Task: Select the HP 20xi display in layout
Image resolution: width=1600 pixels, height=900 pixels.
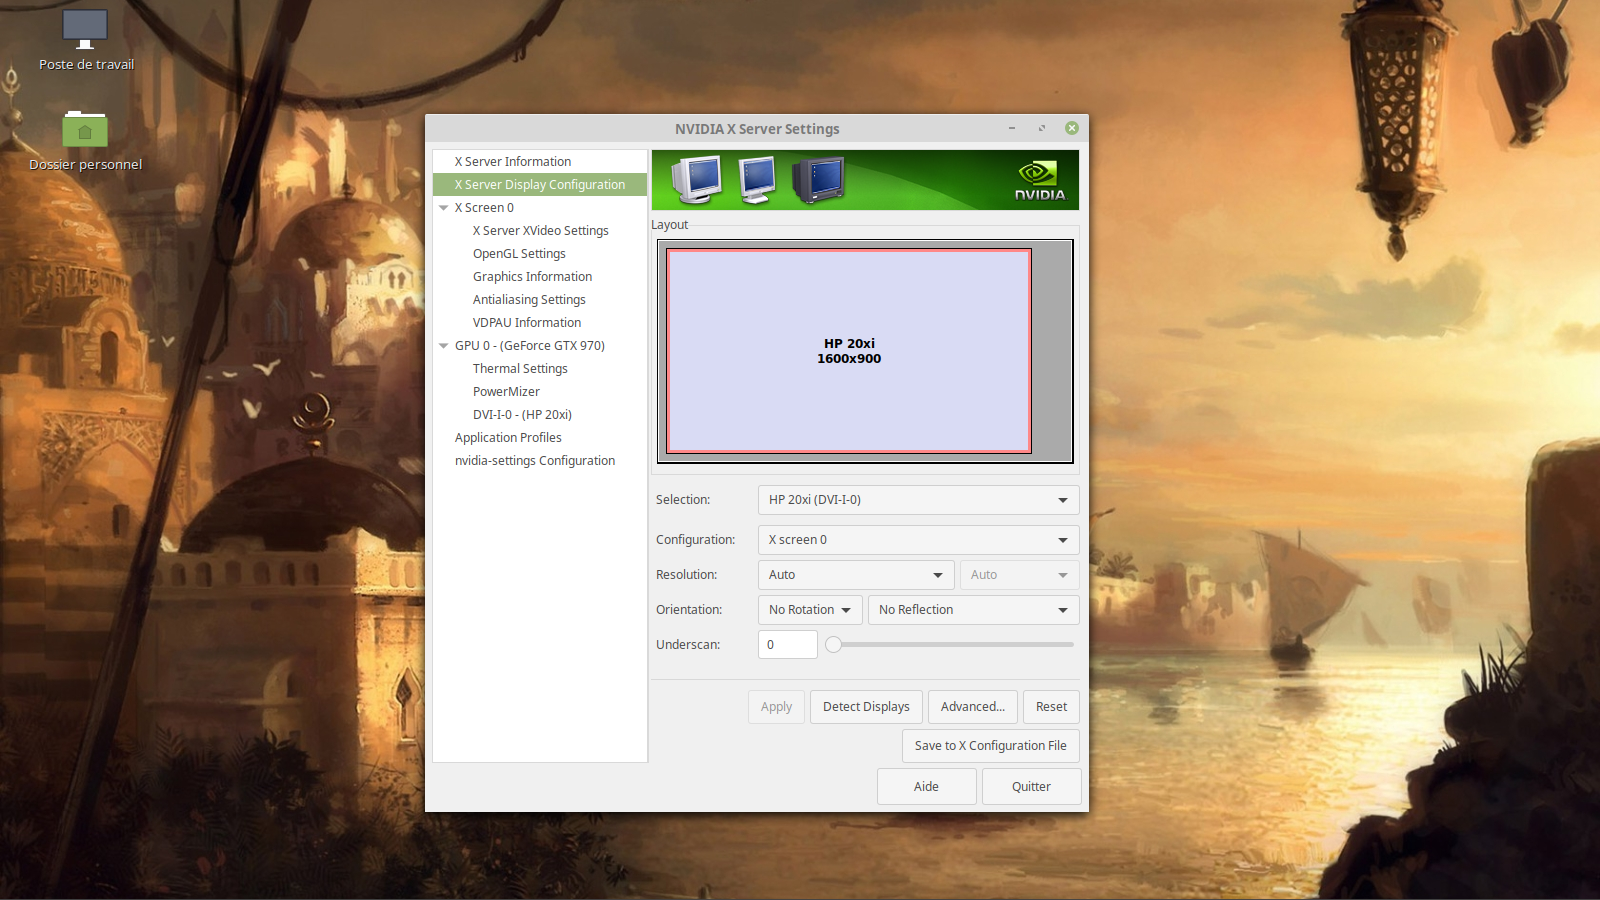Action: tap(848, 351)
